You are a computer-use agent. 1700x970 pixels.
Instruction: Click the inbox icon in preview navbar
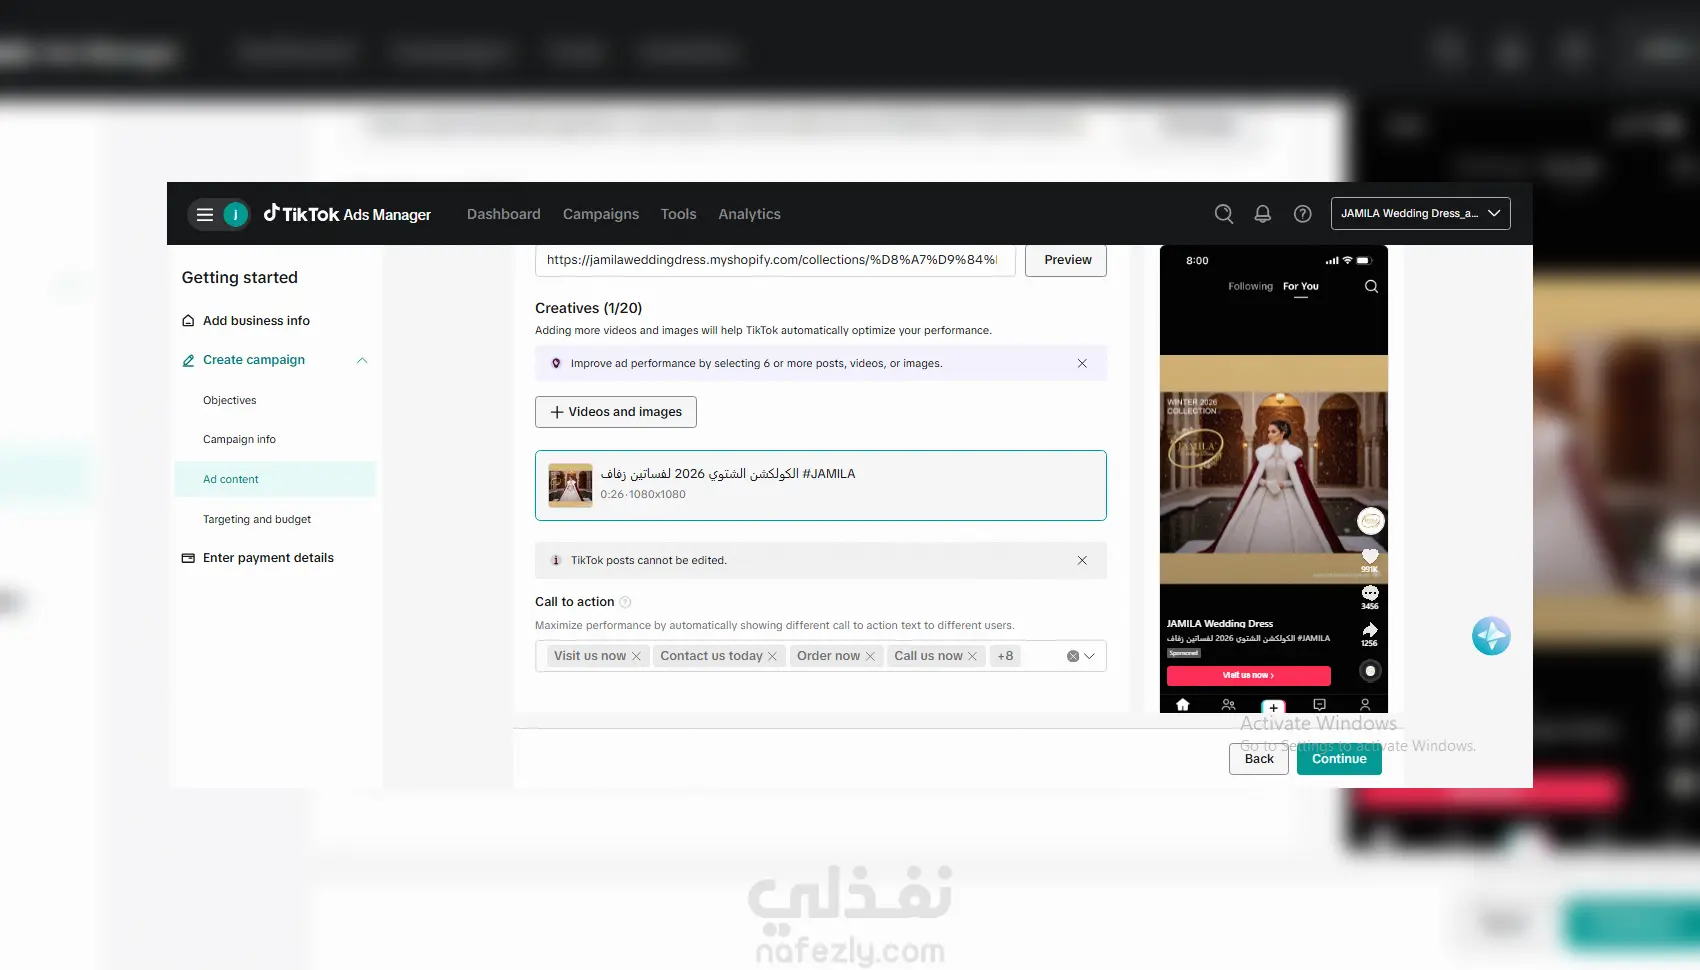[x=1319, y=704]
